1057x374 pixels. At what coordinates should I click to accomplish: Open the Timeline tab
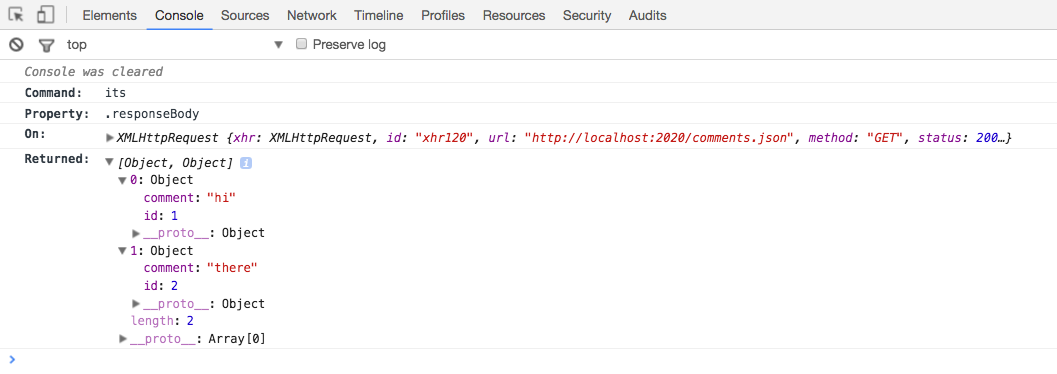click(x=379, y=15)
